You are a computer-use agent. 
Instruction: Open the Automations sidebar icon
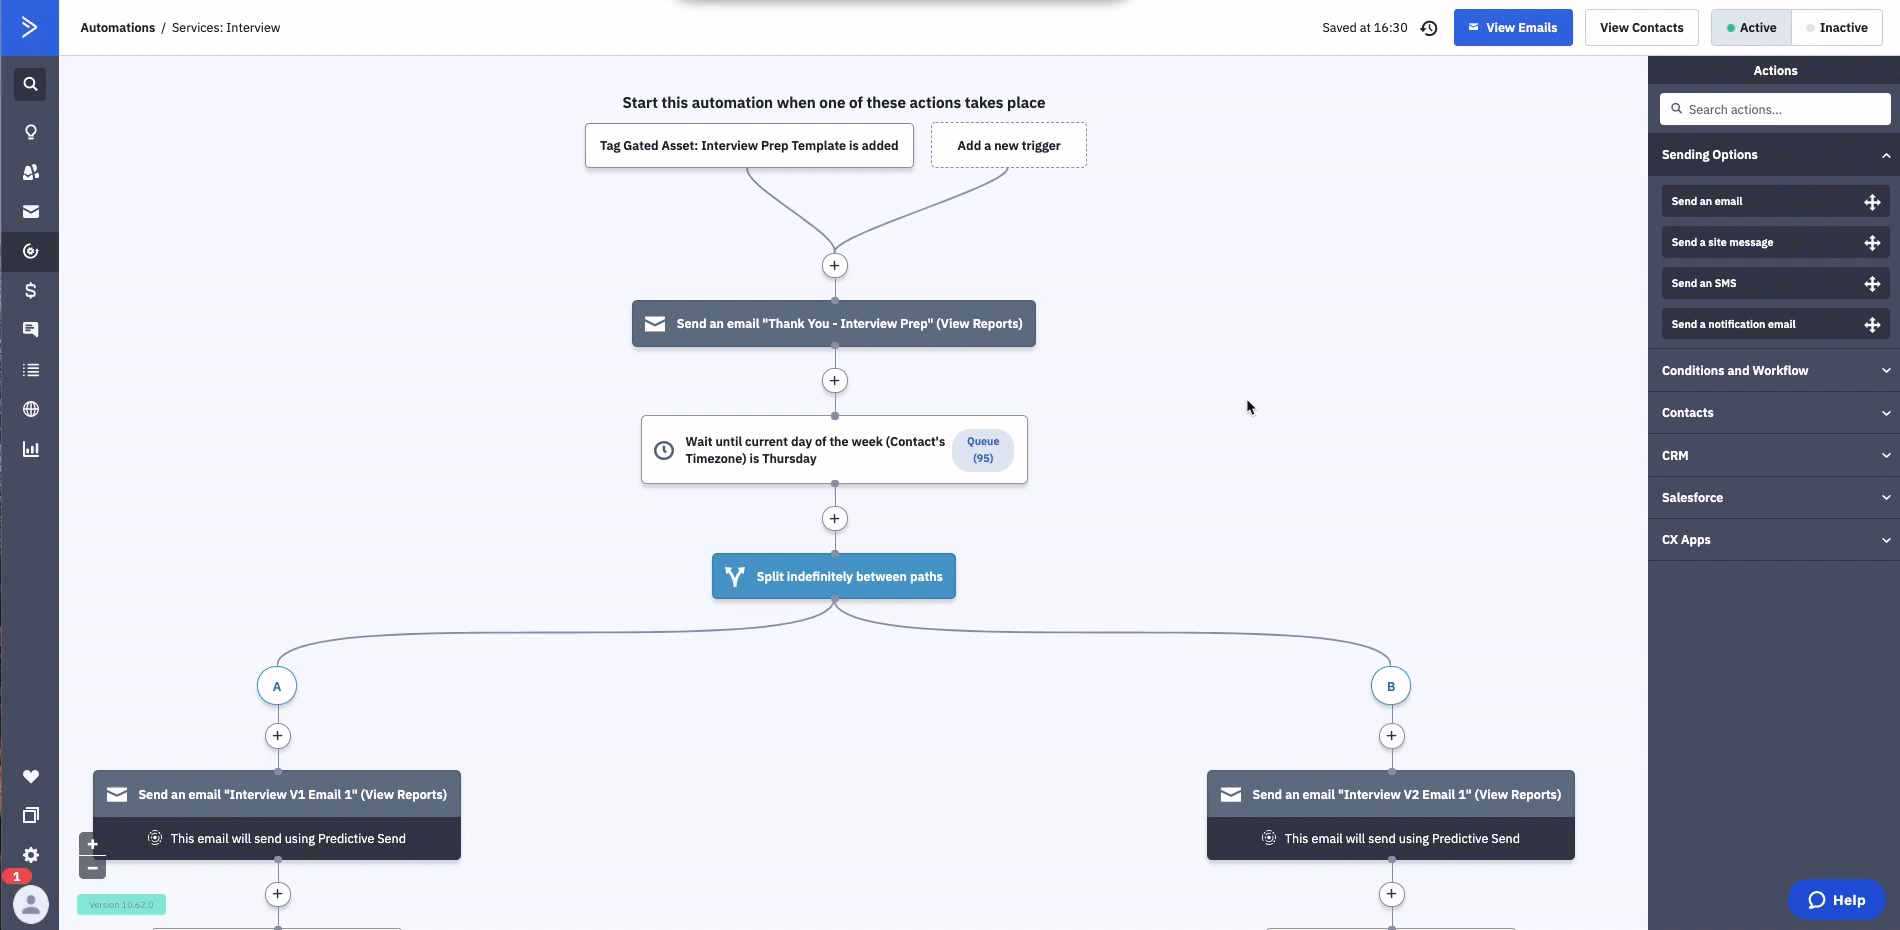click(x=30, y=251)
